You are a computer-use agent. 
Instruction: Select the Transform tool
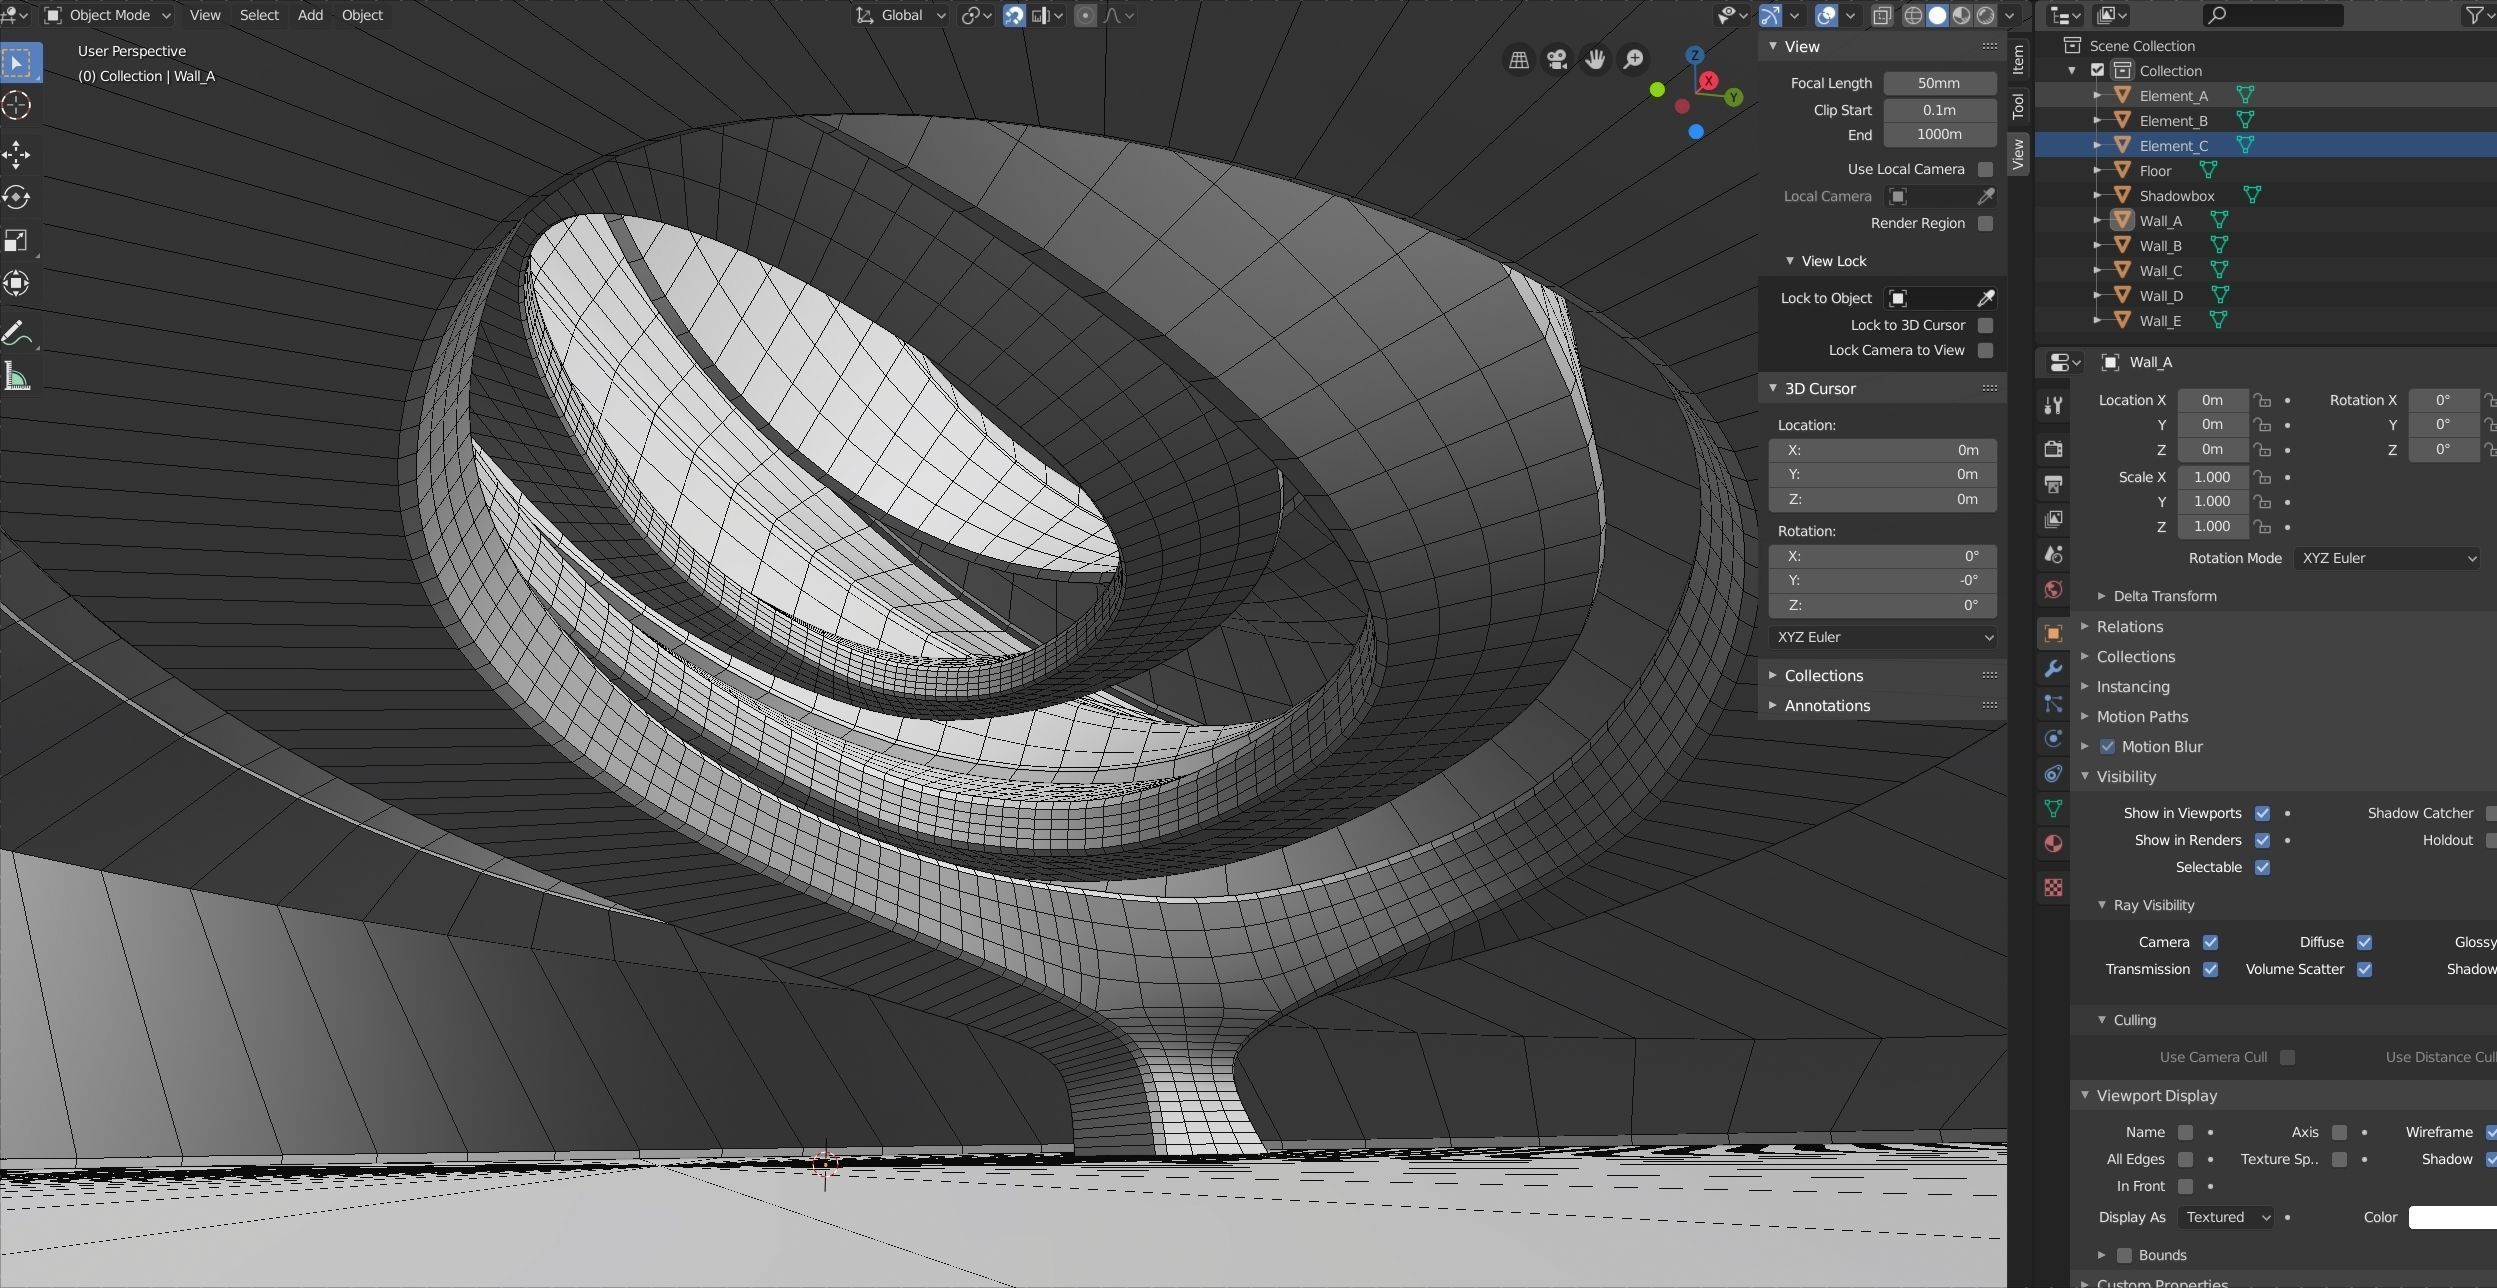pos(17,283)
